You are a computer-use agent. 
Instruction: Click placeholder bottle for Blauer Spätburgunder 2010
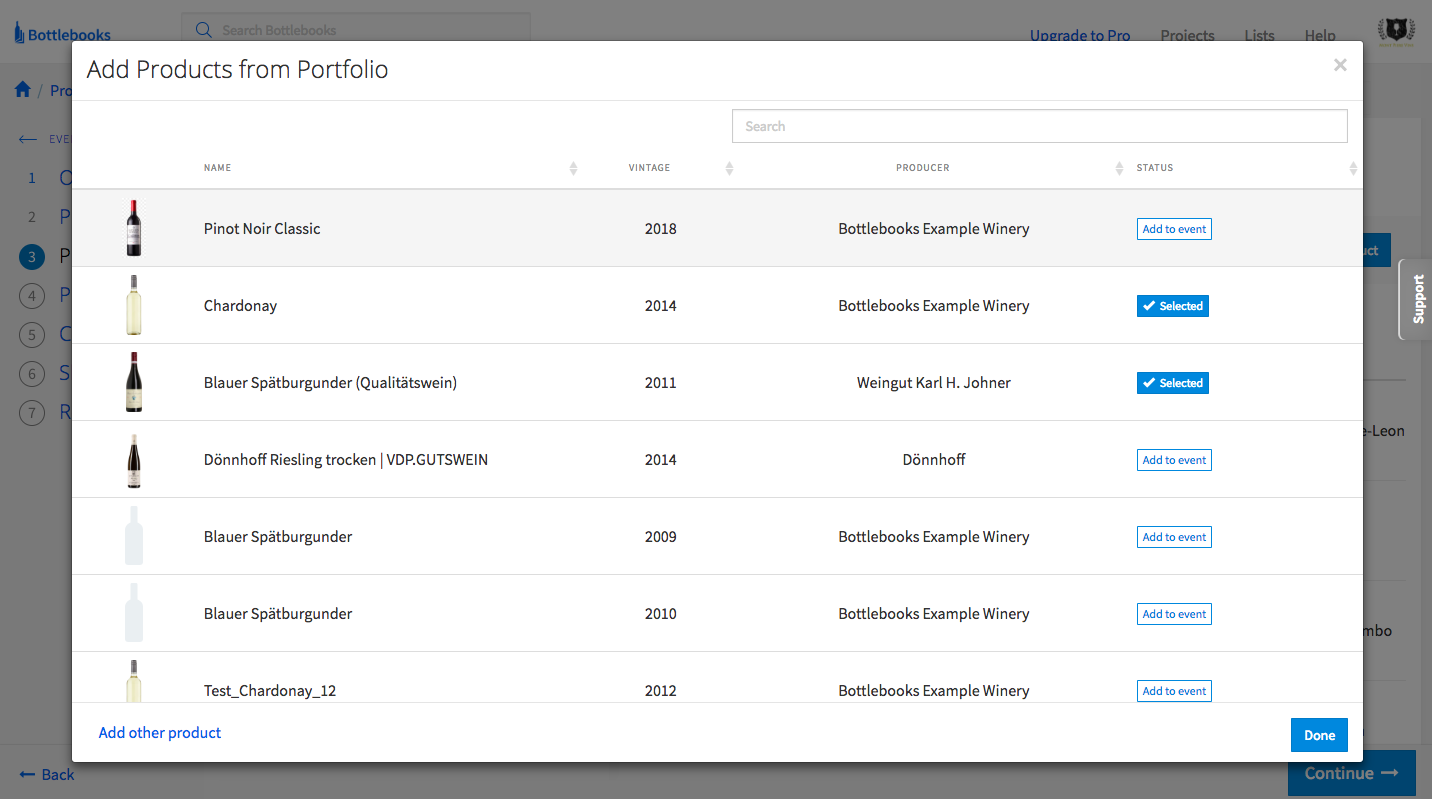tap(134, 613)
